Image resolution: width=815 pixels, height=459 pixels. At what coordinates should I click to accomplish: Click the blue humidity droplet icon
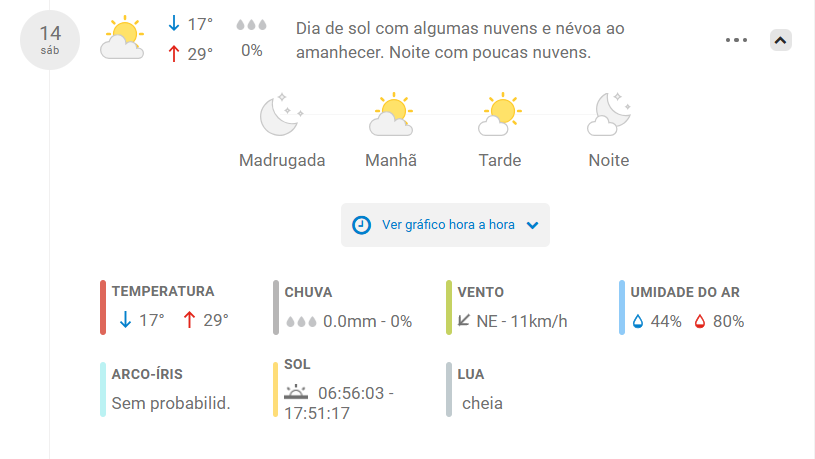click(x=638, y=322)
